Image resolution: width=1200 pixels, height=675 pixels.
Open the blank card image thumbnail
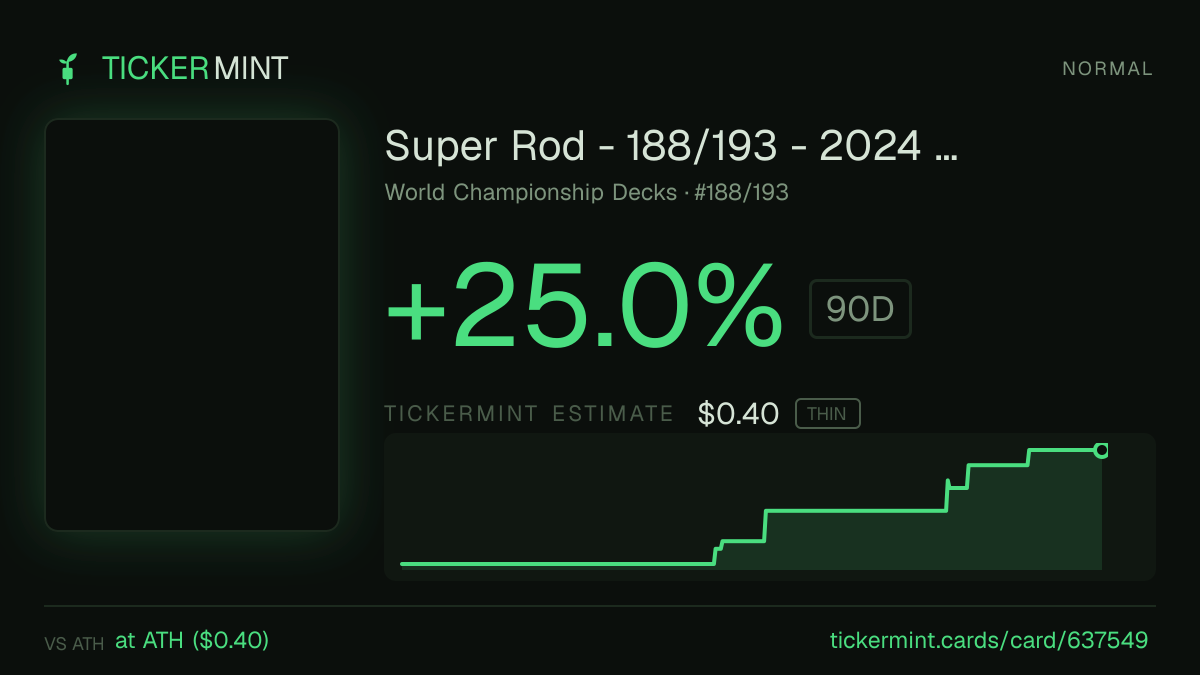192,325
